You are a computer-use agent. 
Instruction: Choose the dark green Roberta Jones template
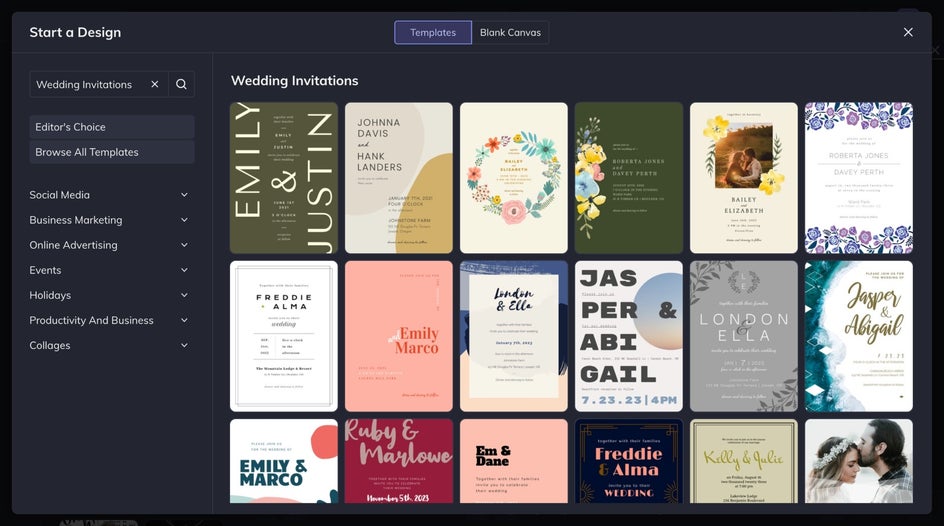click(629, 178)
